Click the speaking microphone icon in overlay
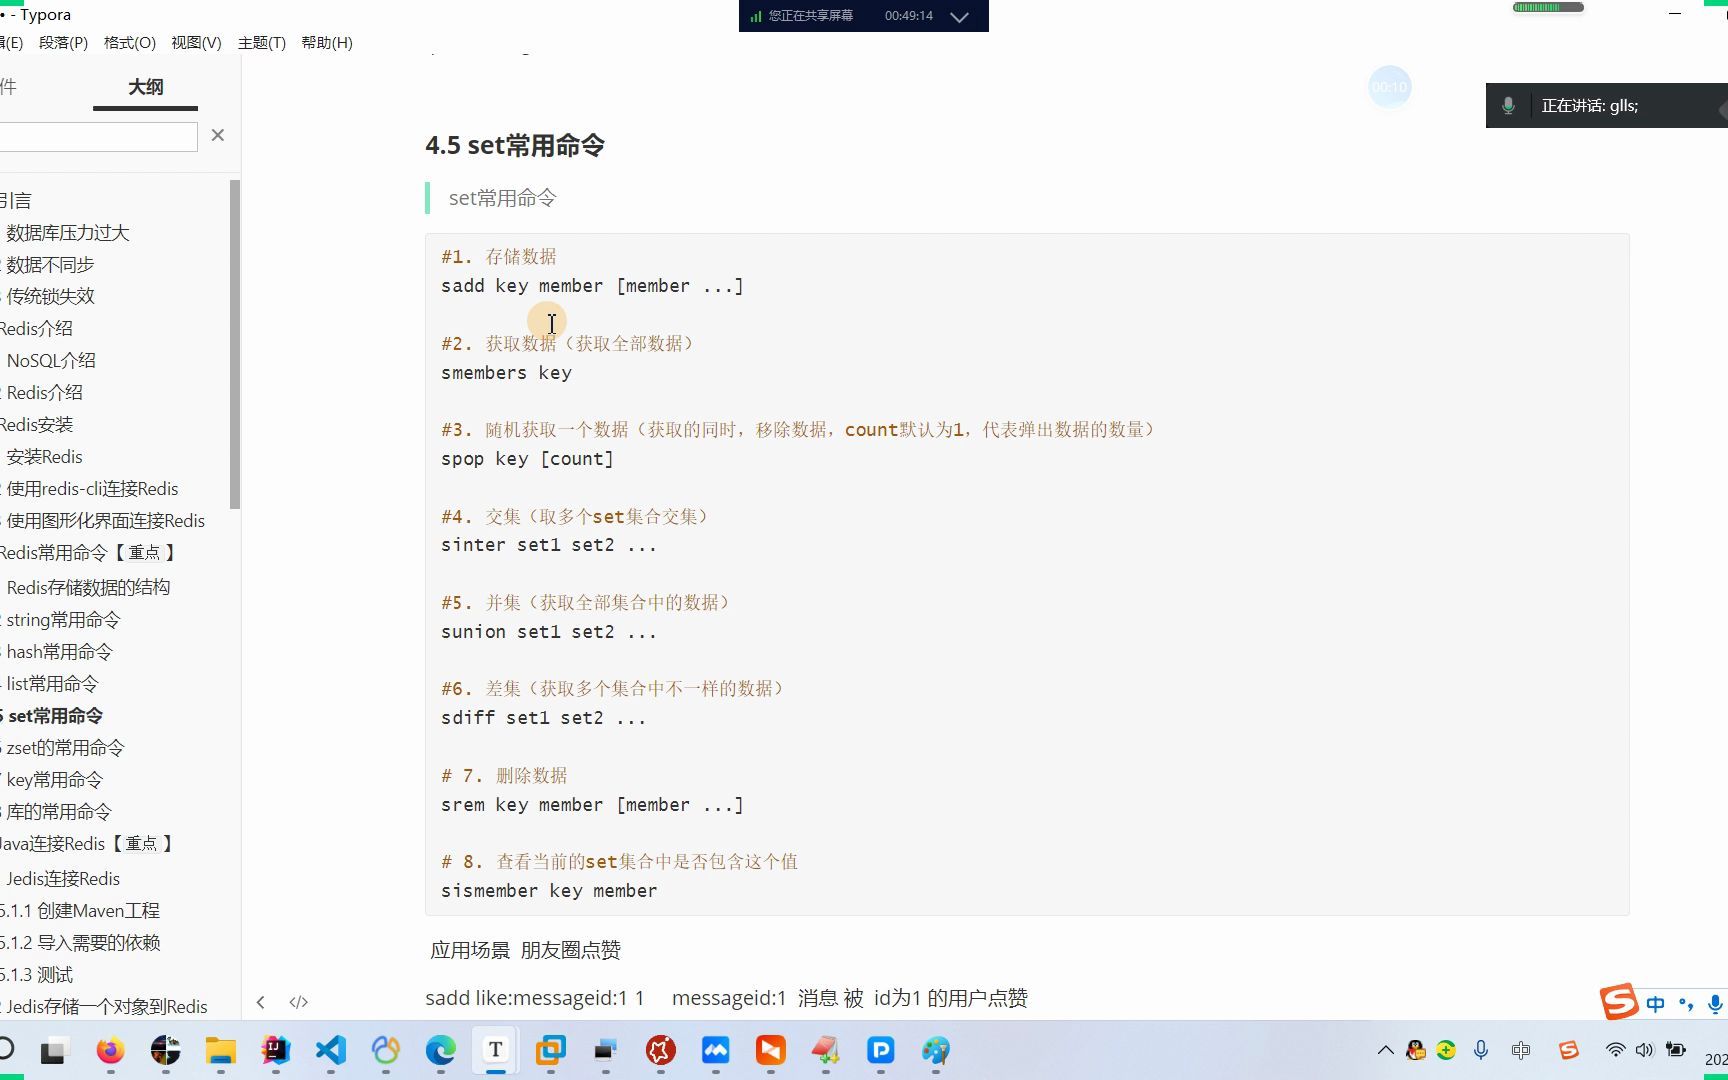The height and width of the screenshot is (1080, 1728). tap(1508, 106)
